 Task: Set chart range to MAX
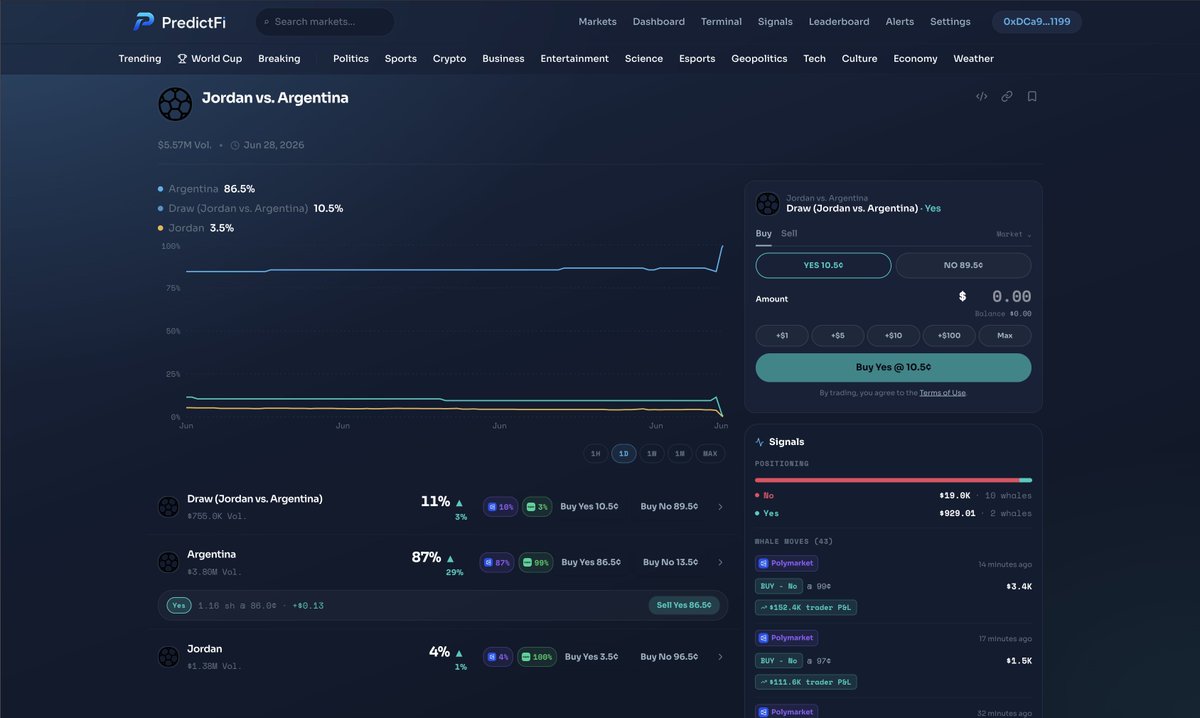[710, 454]
